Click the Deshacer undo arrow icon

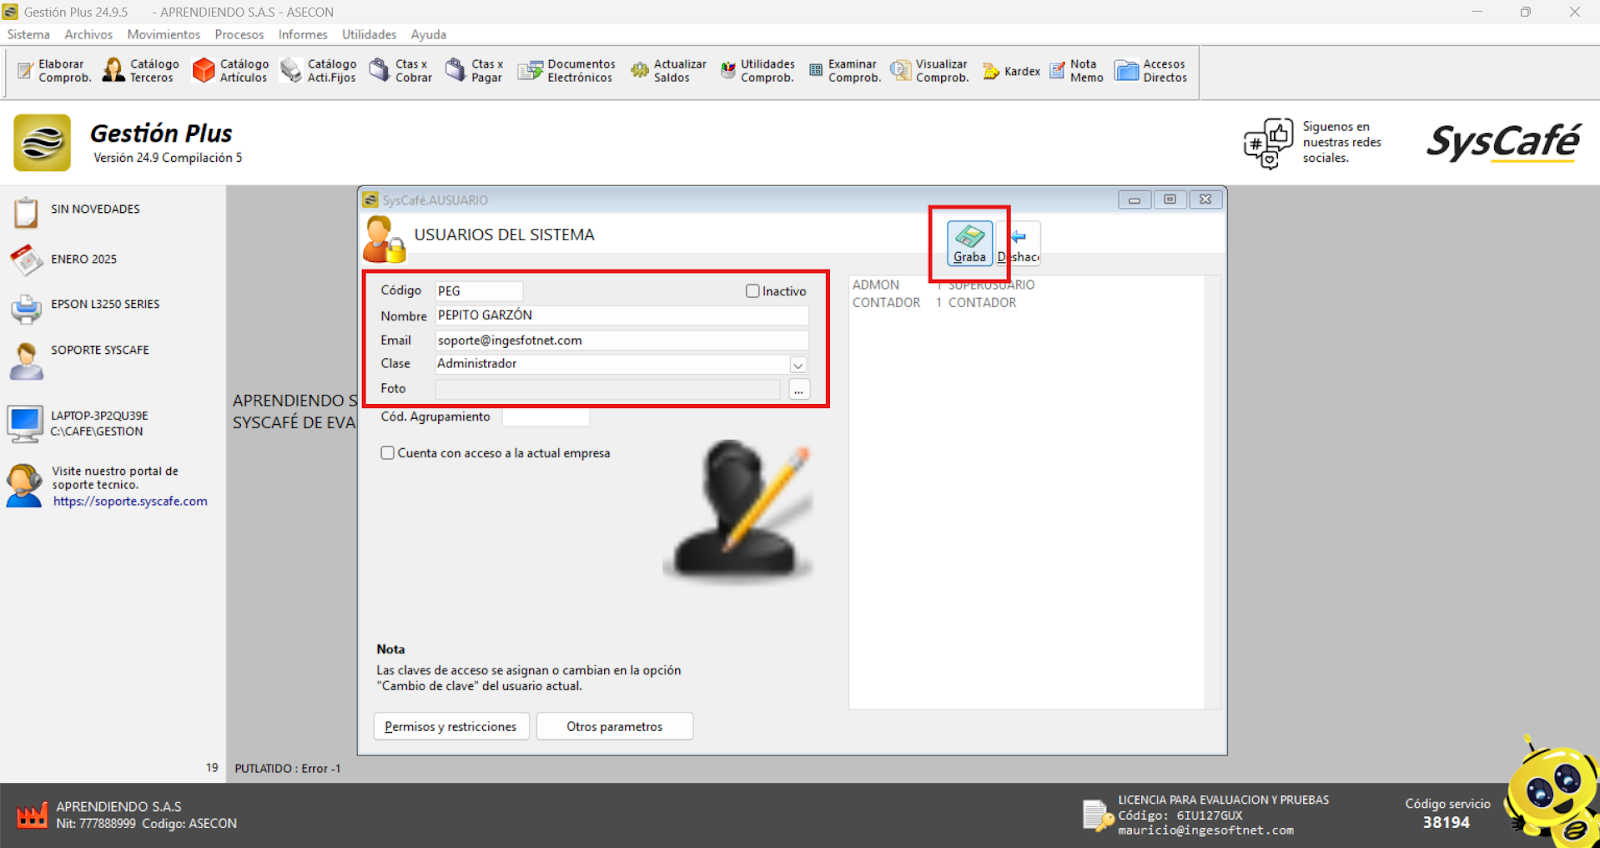pos(1019,238)
